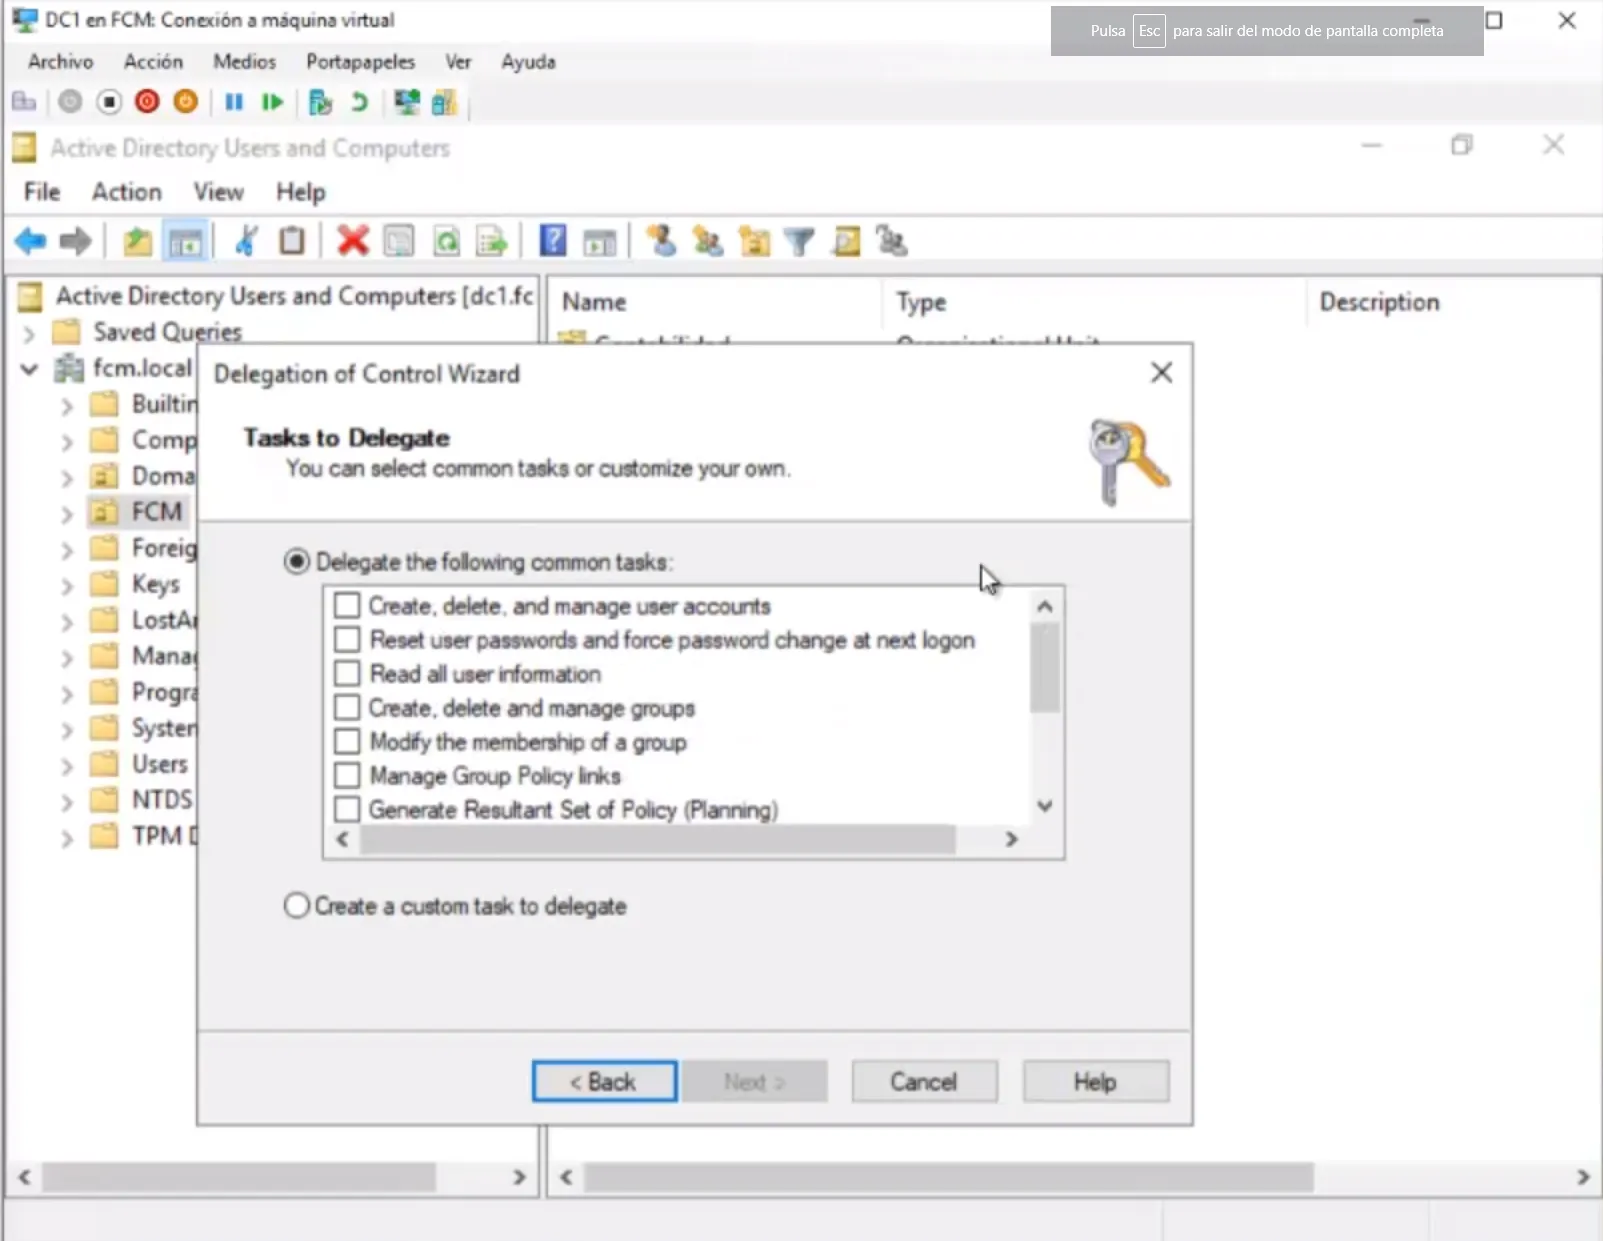Viewport: 1603px width, 1241px height.
Task: Click the Hyper-V red shut down icon
Action: tap(147, 102)
